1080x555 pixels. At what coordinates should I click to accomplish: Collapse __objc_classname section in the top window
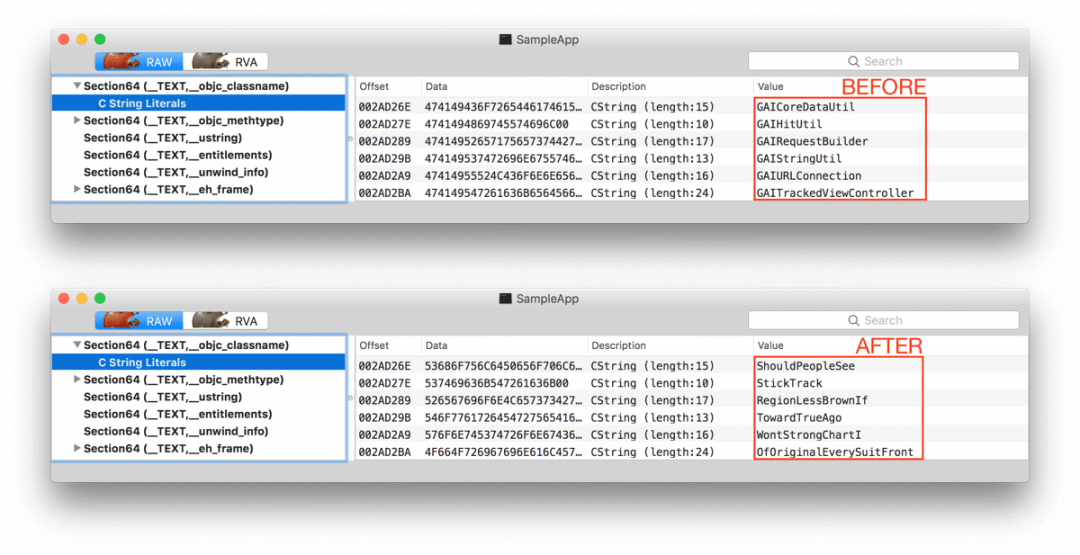point(77,86)
